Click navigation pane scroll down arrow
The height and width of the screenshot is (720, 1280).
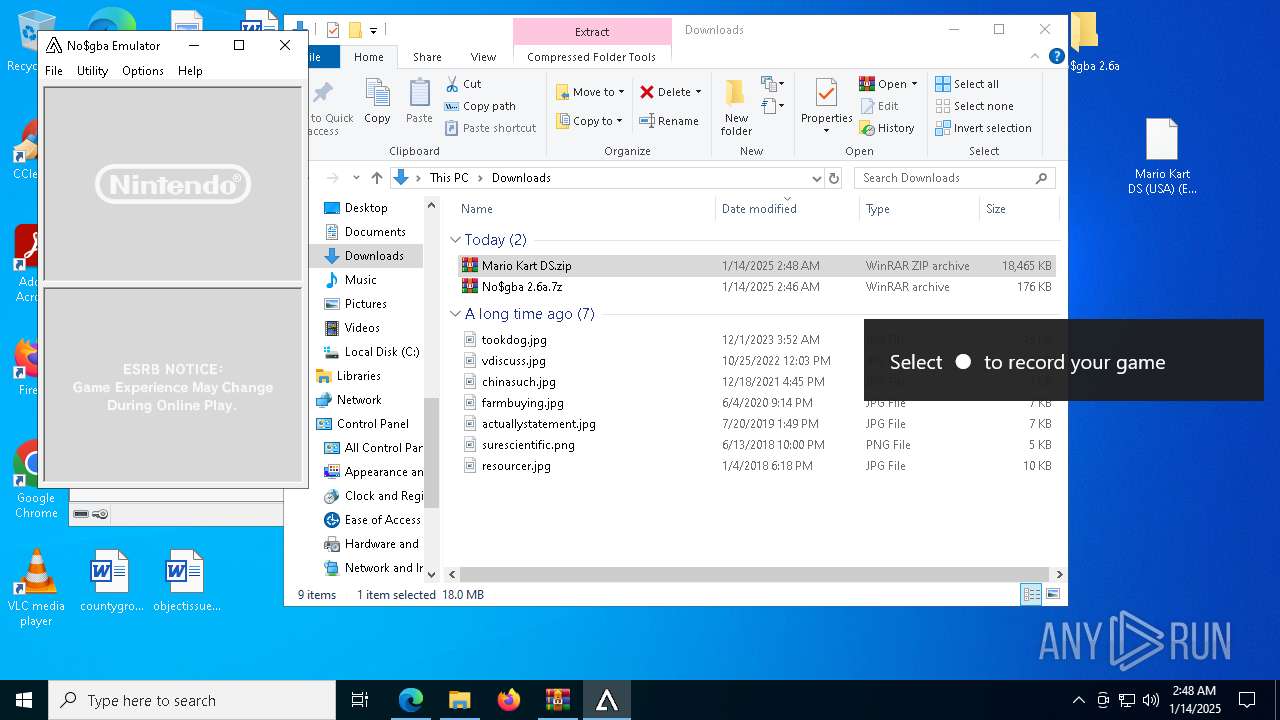coord(432,574)
